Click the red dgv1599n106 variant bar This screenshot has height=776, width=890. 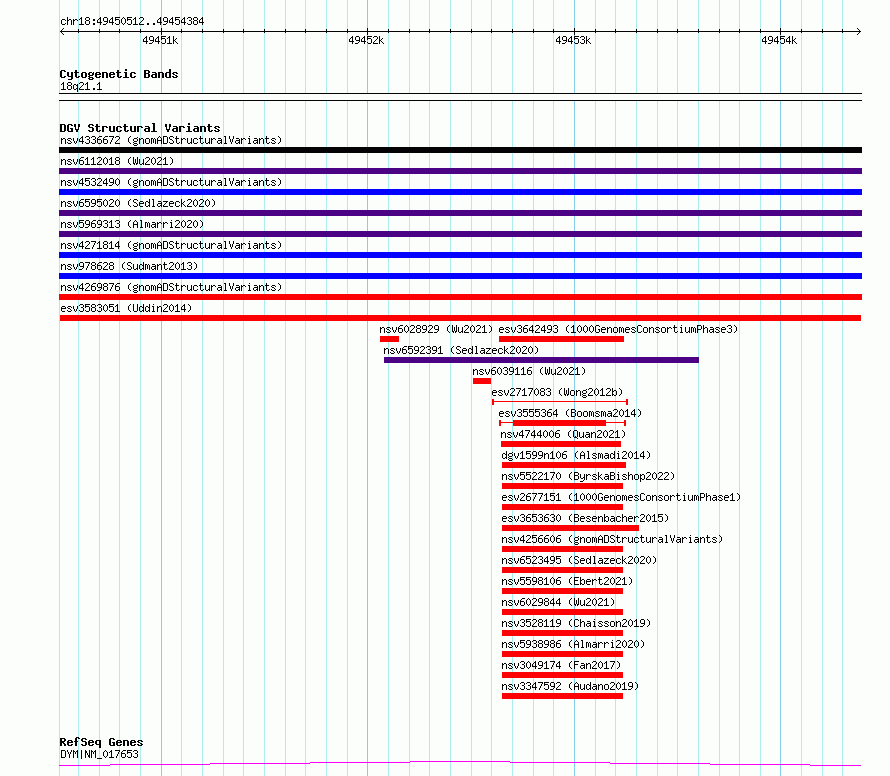pyautogui.click(x=564, y=465)
